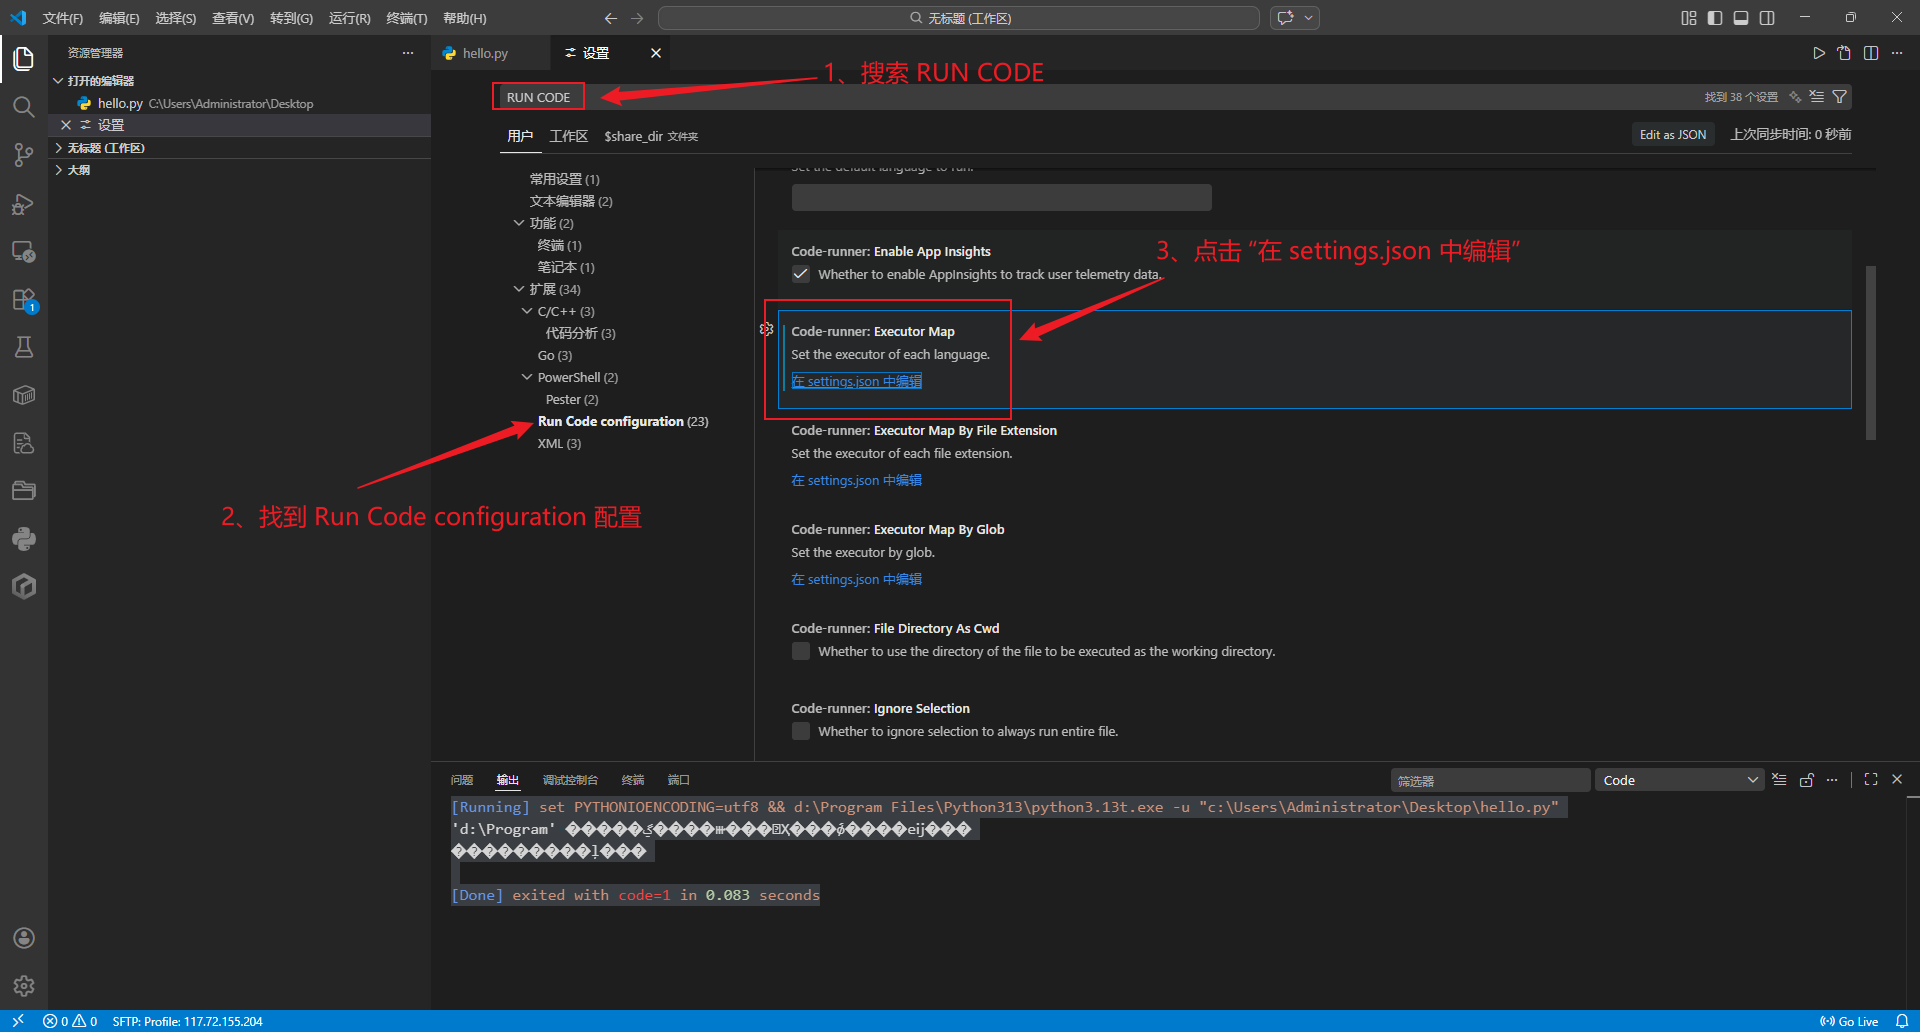Open the Search view in activity bar
Screen dimensions: 1920x1032
(x=24, y=107)
